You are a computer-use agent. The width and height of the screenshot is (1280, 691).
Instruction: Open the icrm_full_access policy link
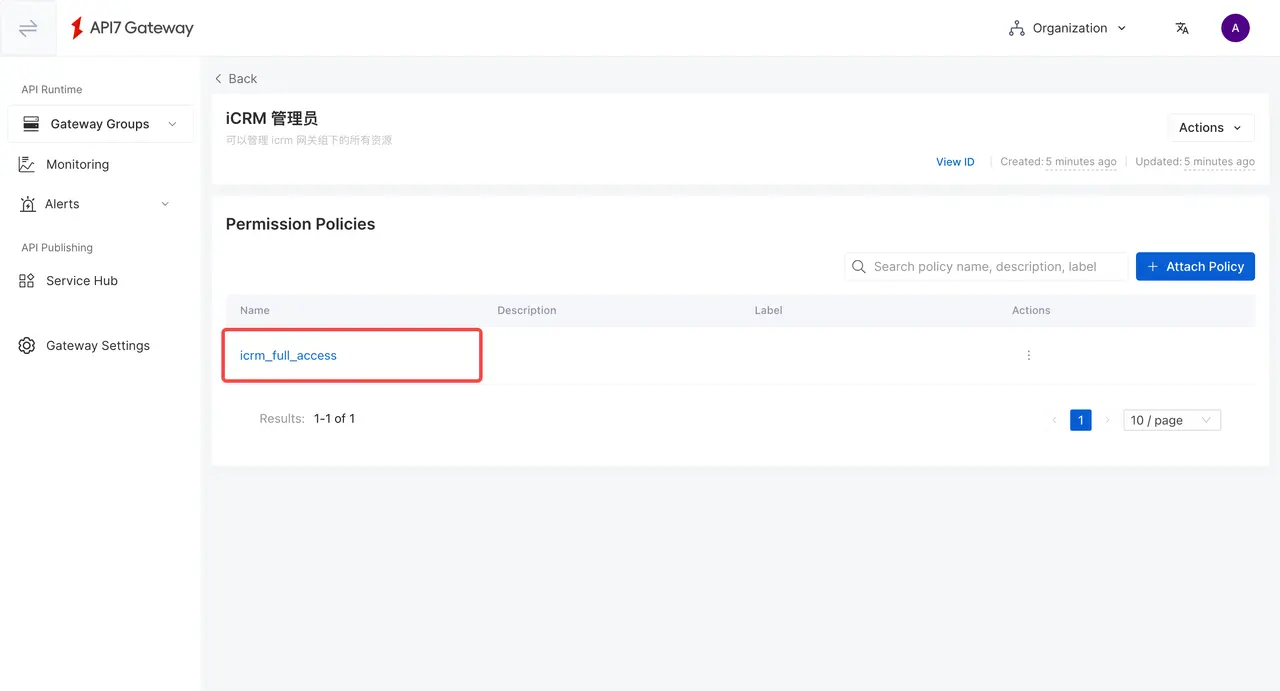click(x=288, y=355)
